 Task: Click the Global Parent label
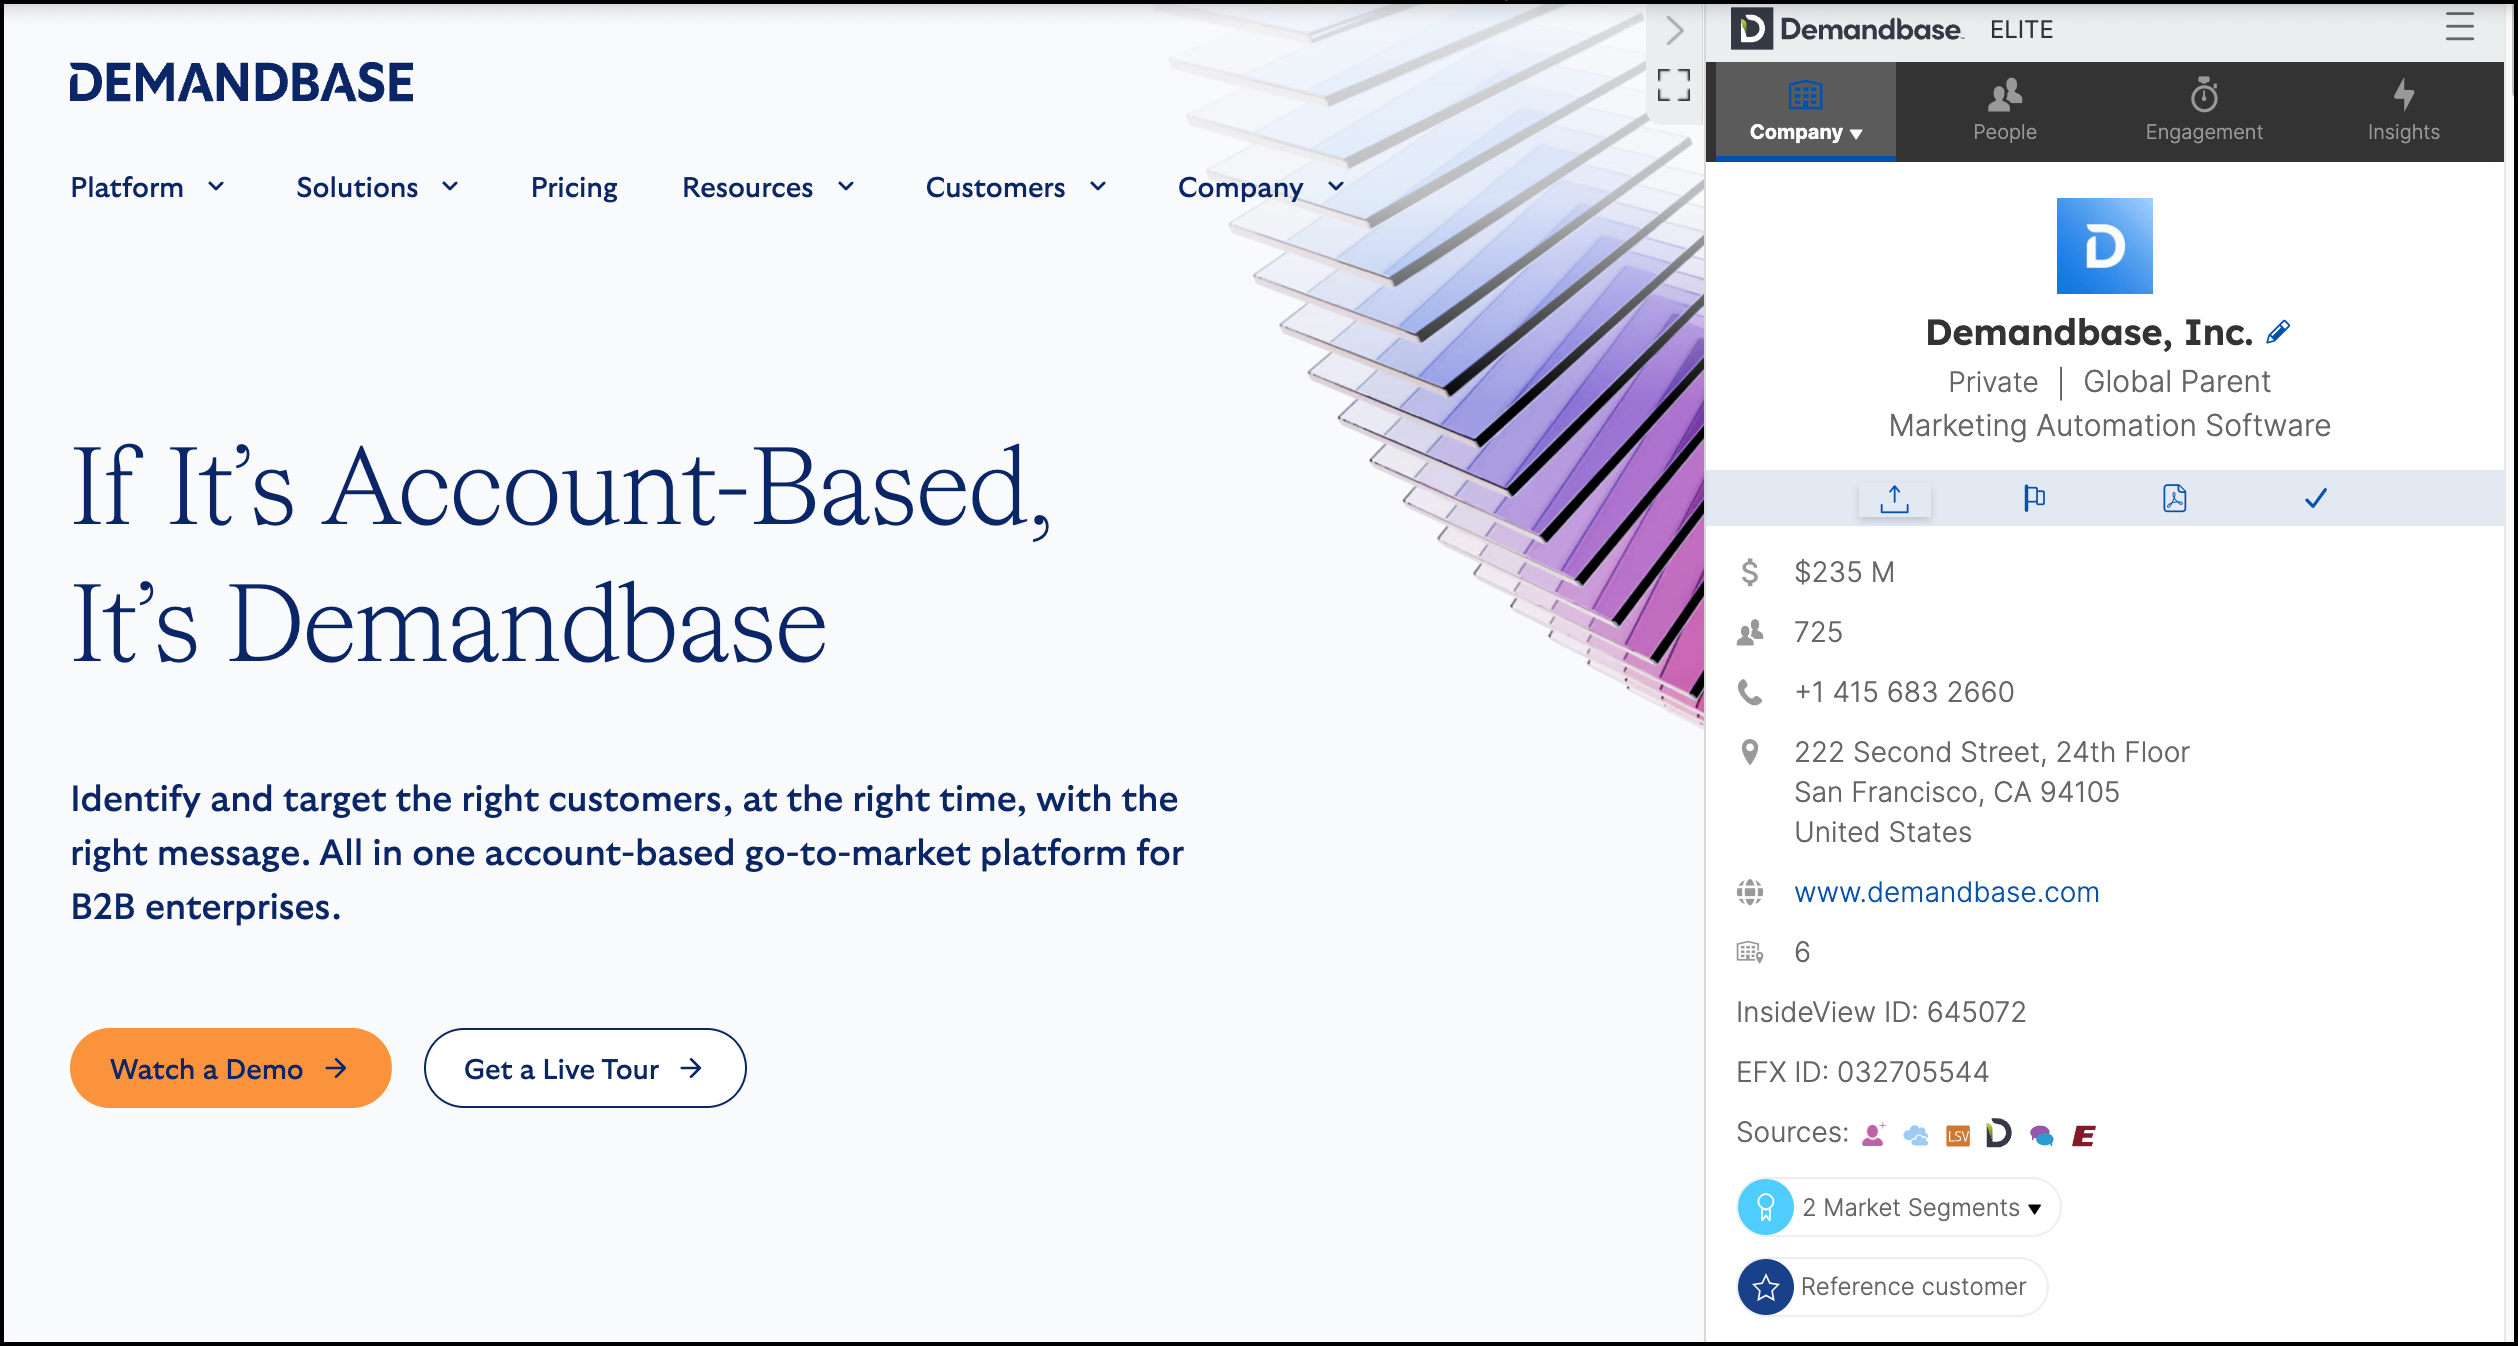click(x=2176, y=382)
